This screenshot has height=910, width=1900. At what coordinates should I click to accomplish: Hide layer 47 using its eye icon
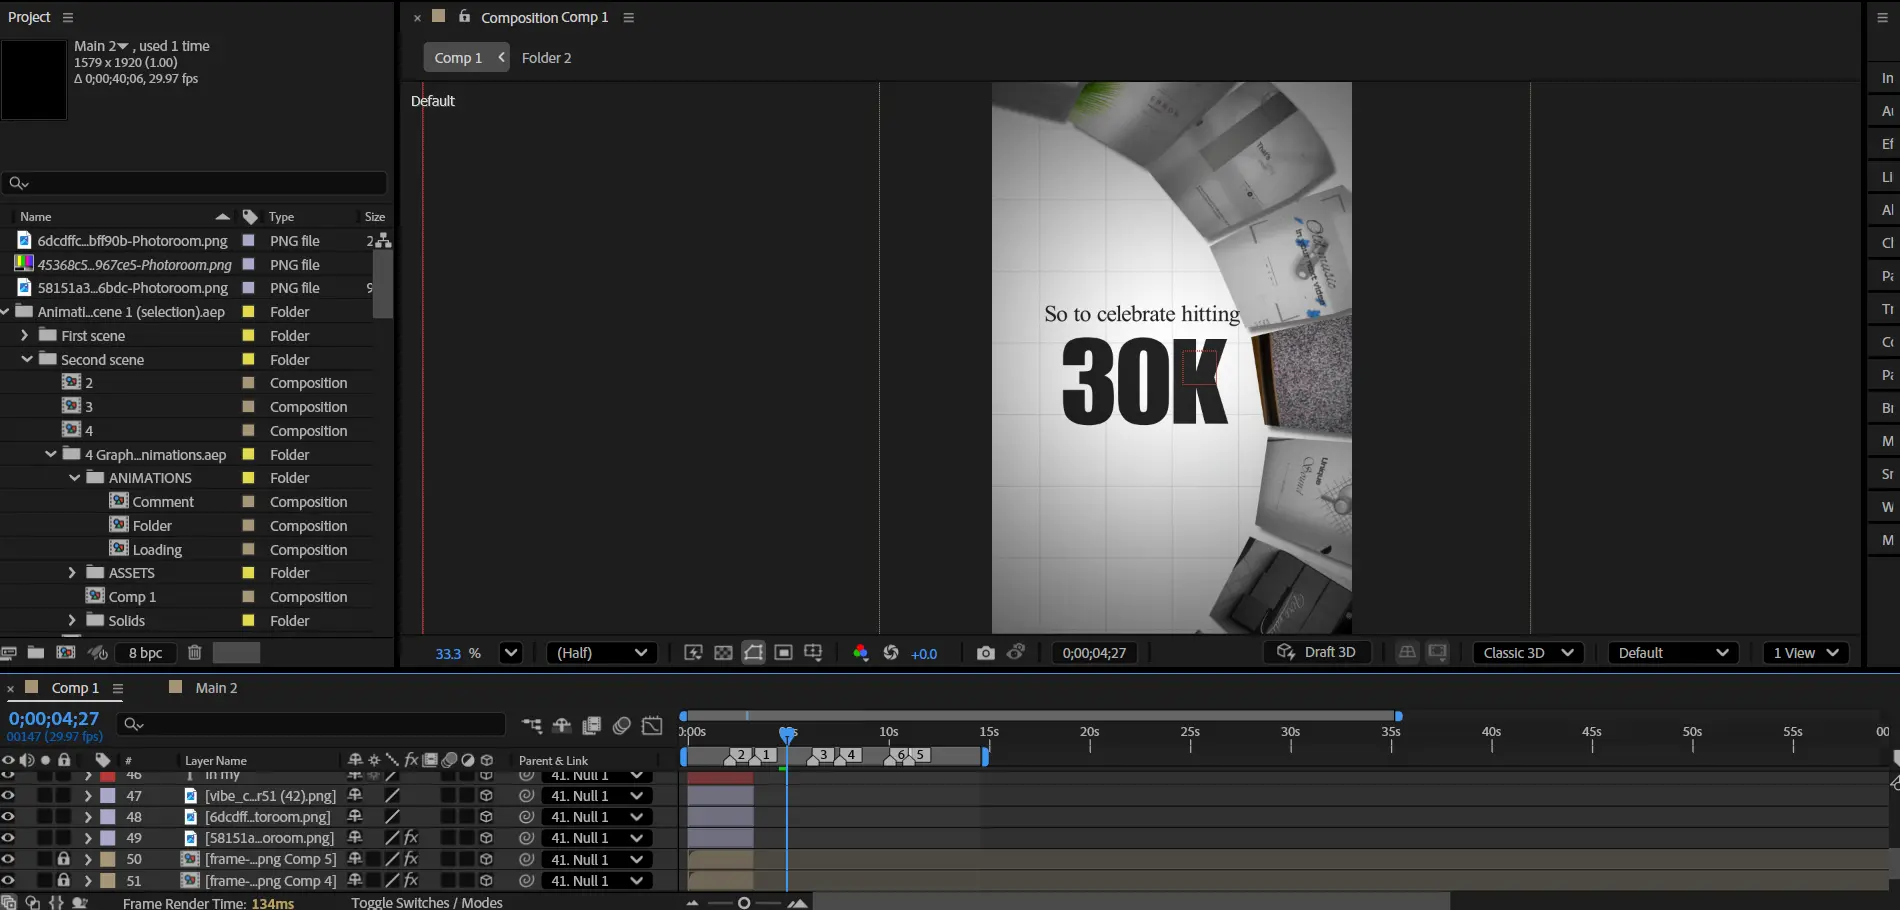(8, 796)
